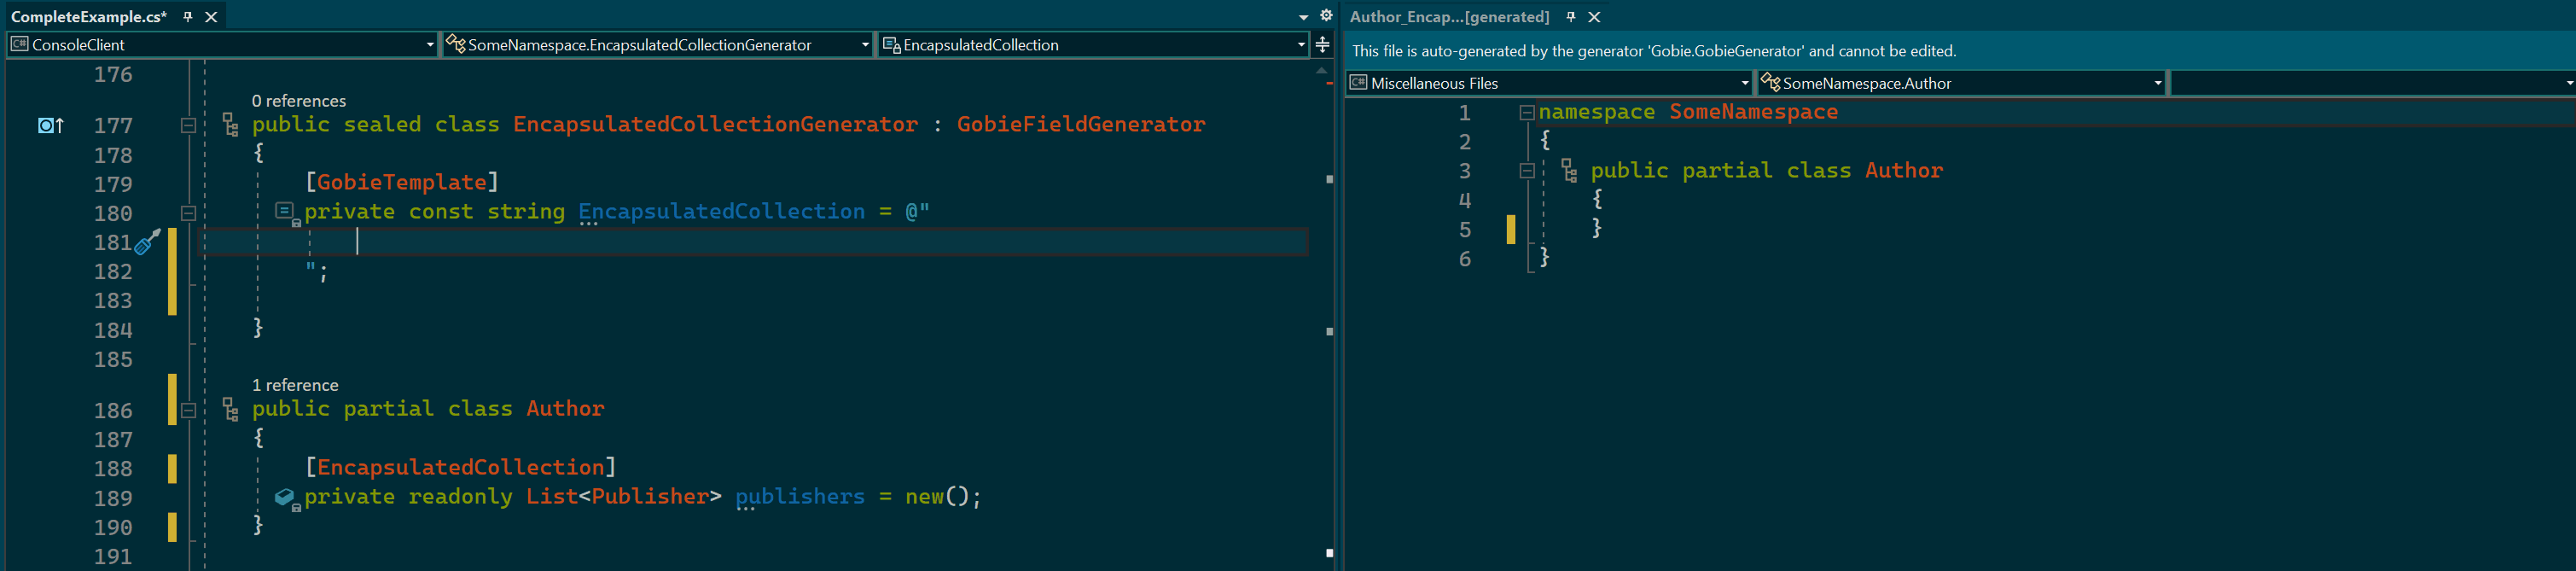
Task: Collapse the string constant region at line 180
Action: point(188,213)
